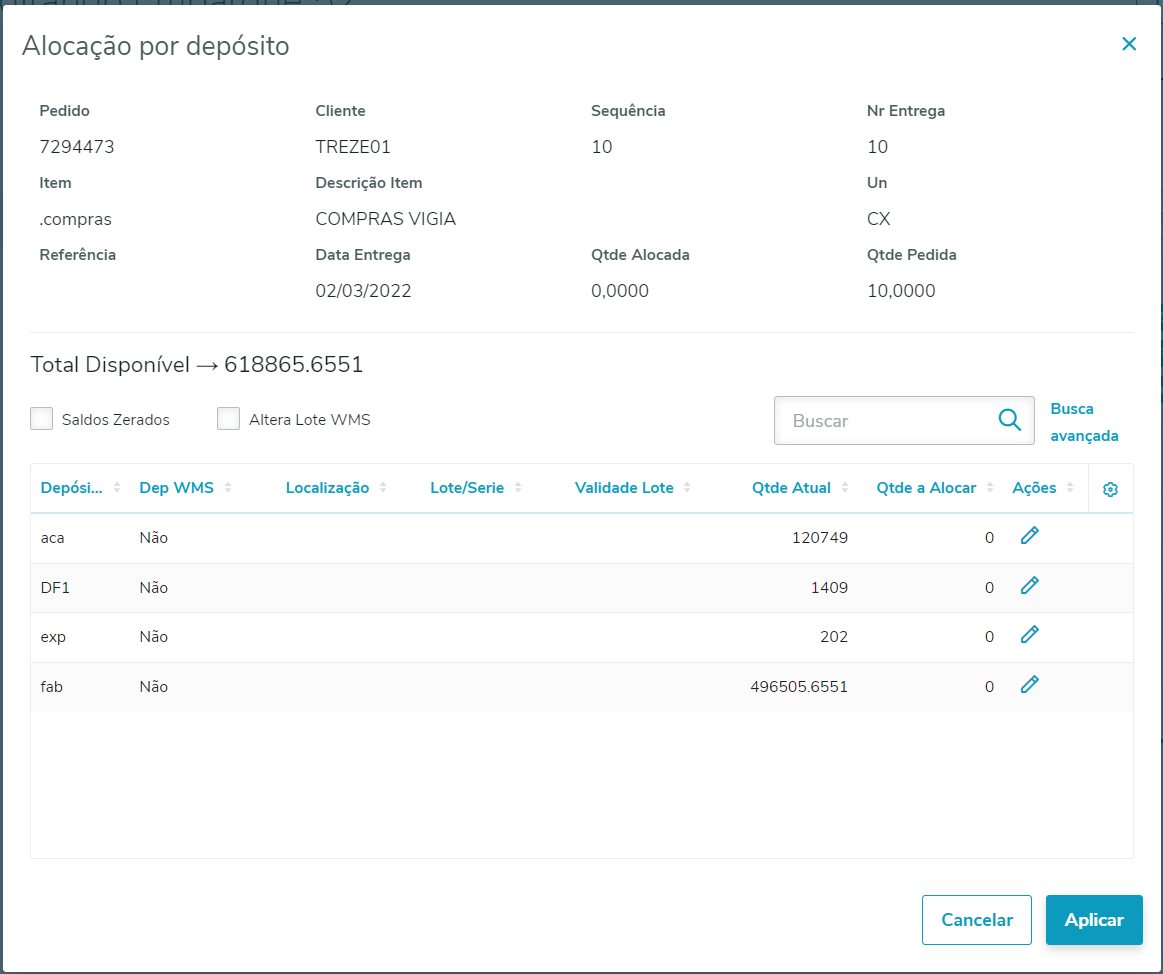Click Qtde Pedida value 10,0000
1163x974 pixels.
tap(901, 291)
